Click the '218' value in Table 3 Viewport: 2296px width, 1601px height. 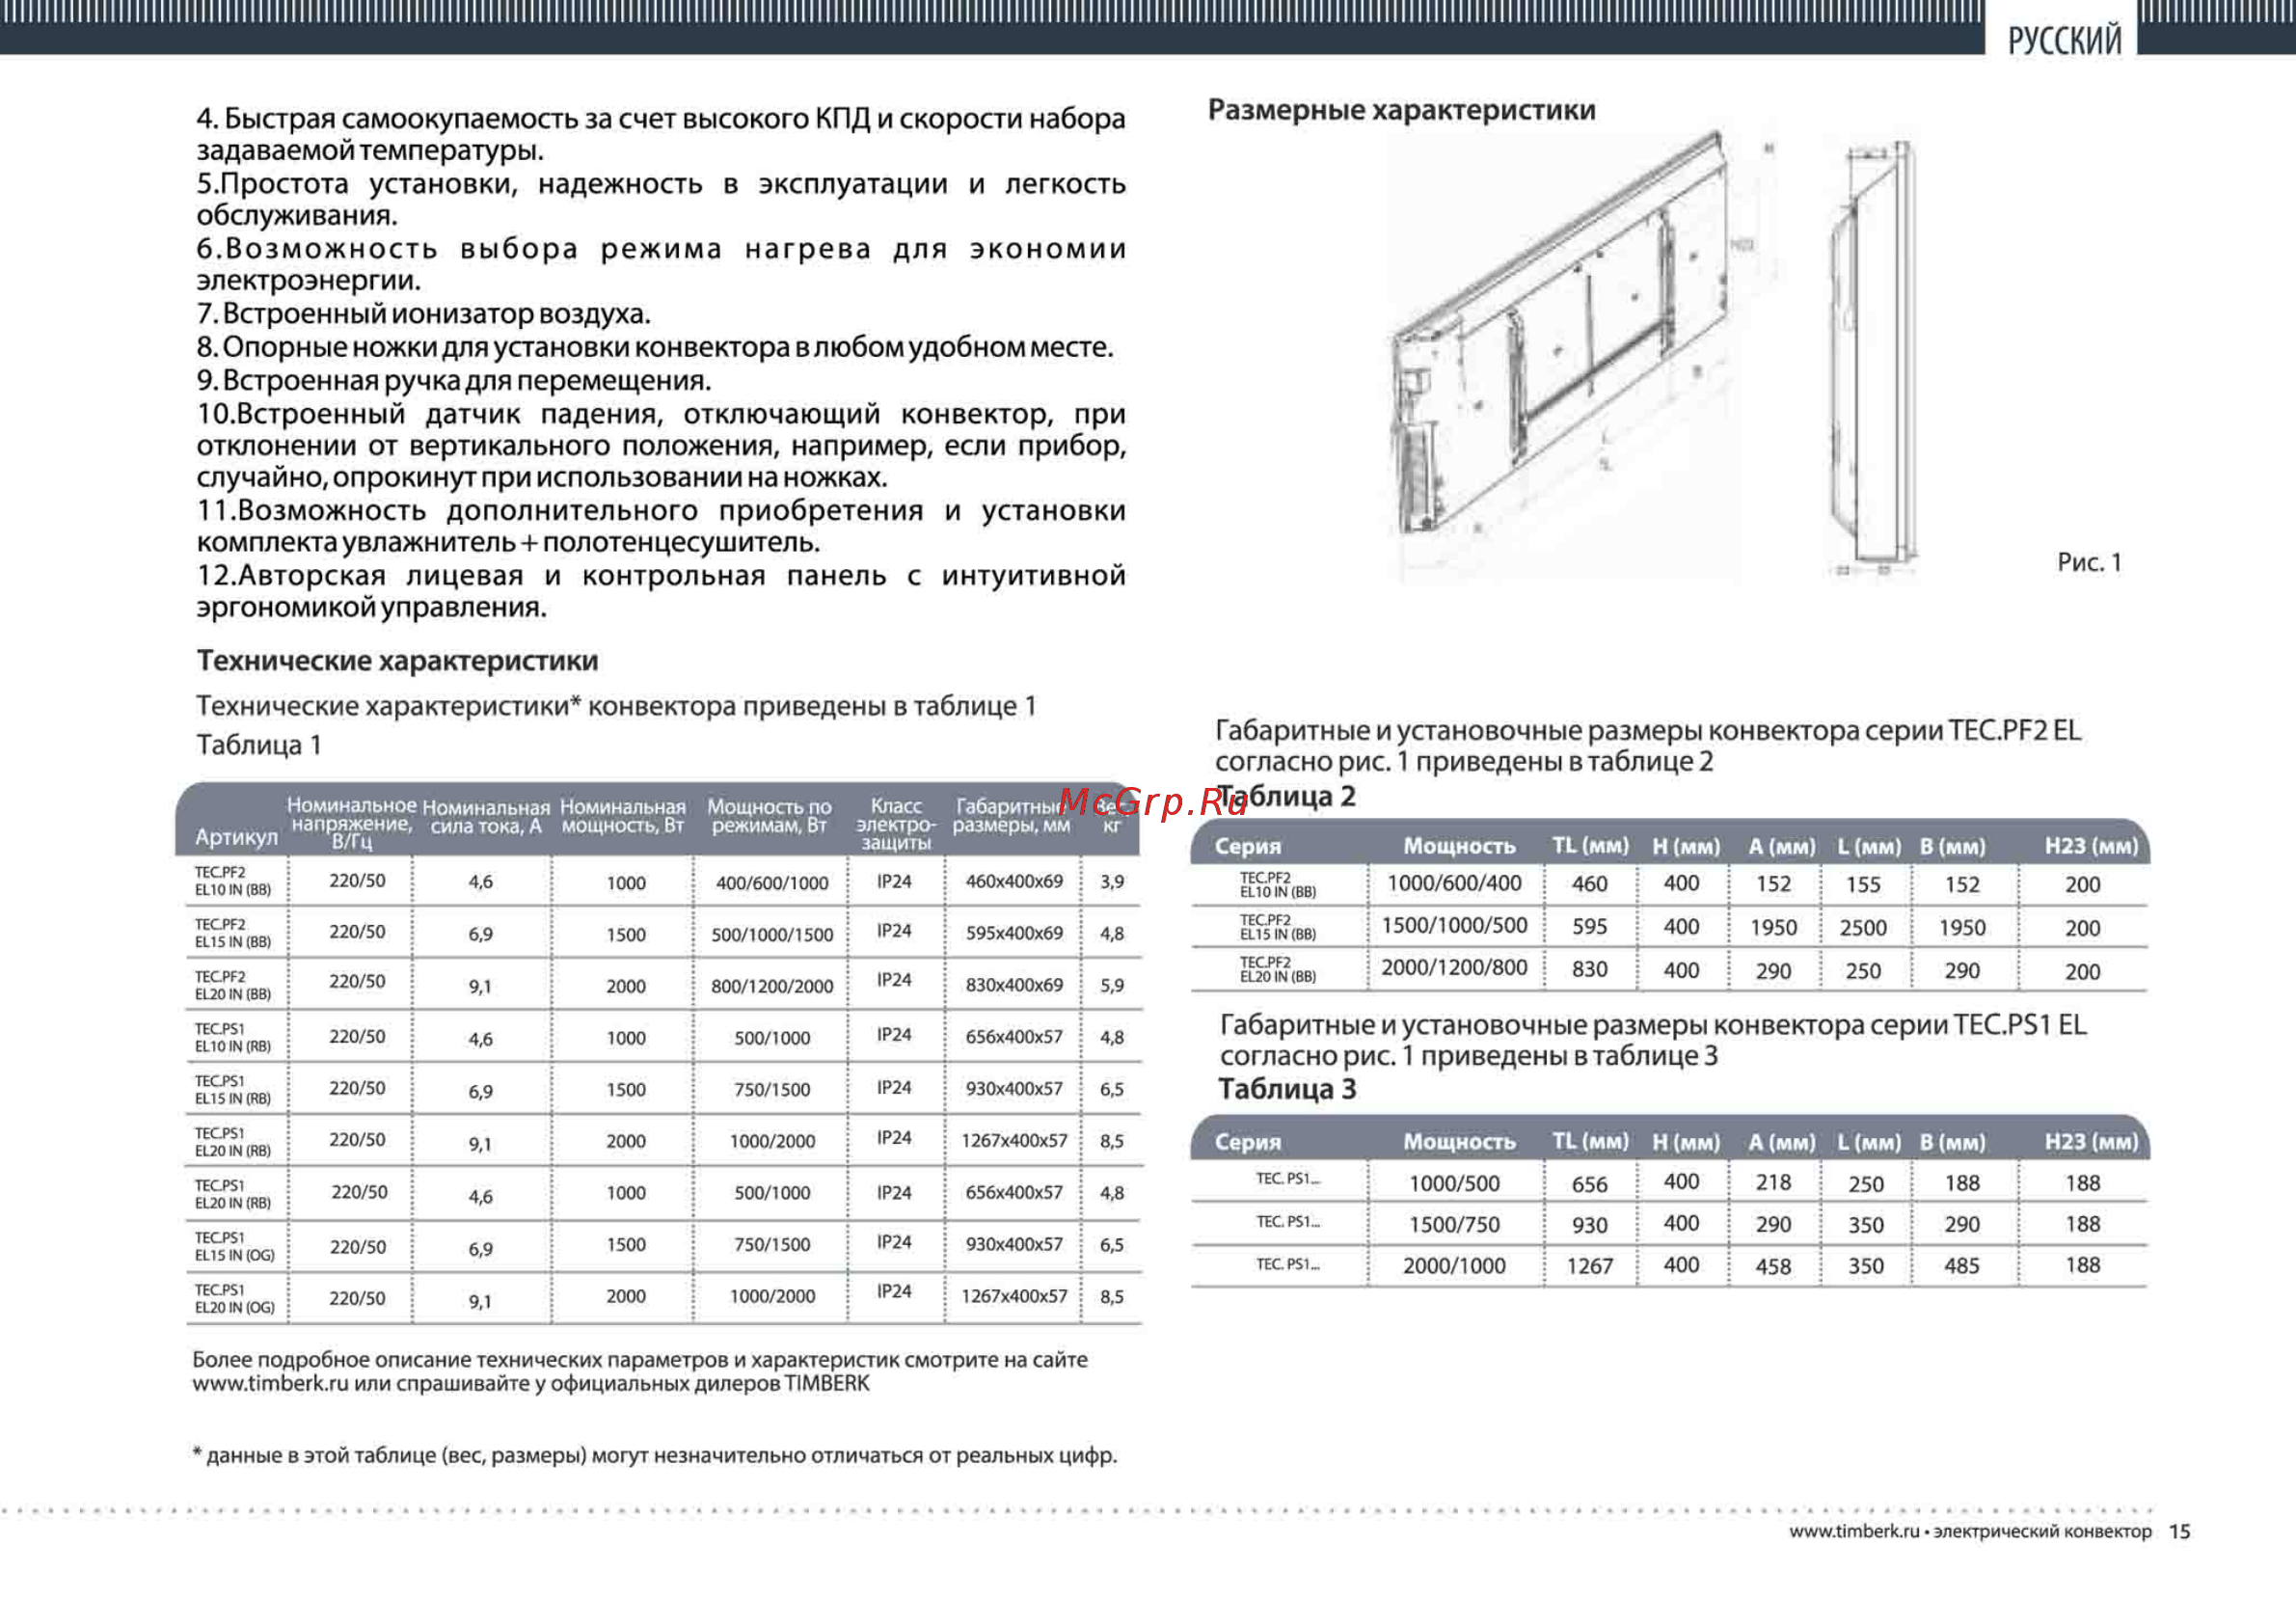tap(1773, 1183)
